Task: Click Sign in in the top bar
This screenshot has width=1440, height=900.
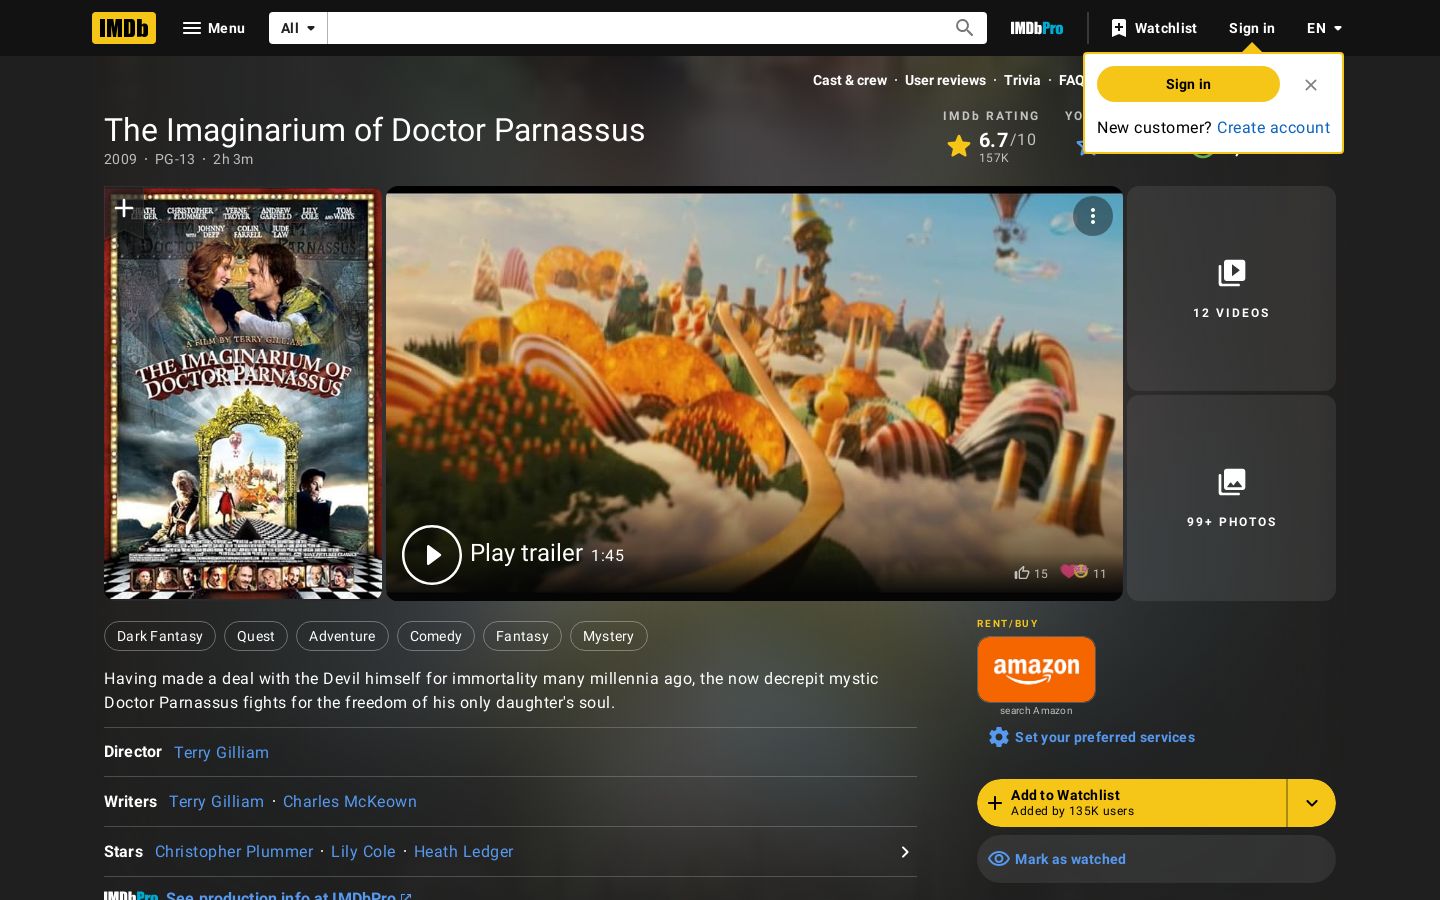Action: (x=1252, y=28)
